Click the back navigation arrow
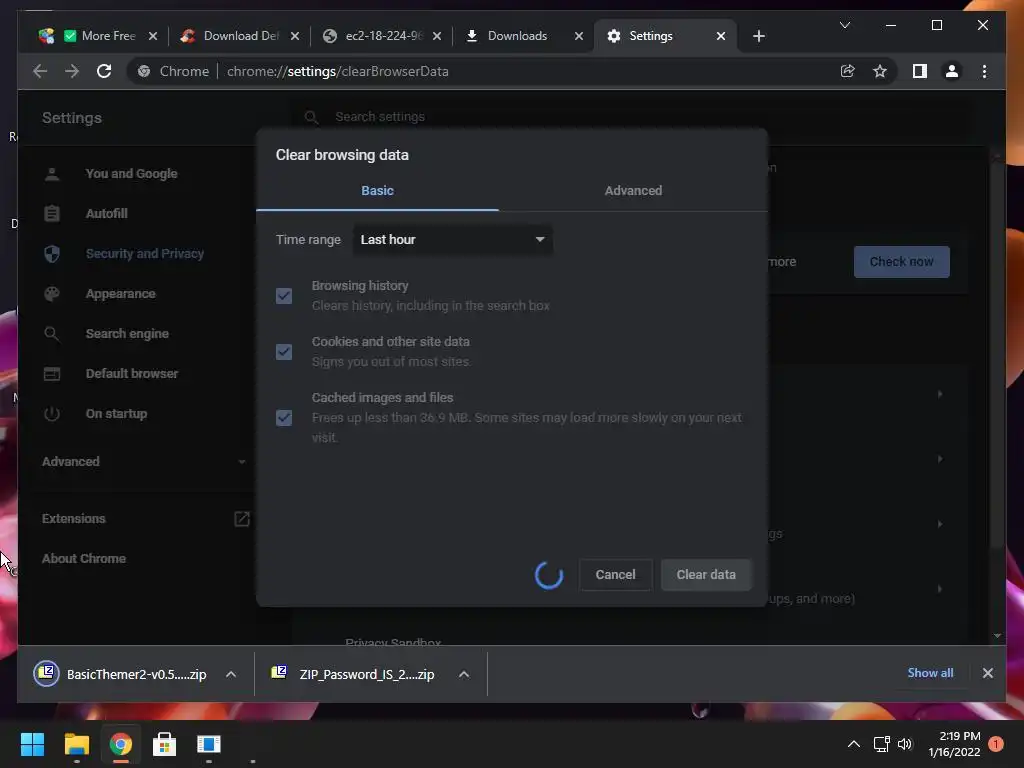Viewport: 1024px width, 768px height. point(40,71)
